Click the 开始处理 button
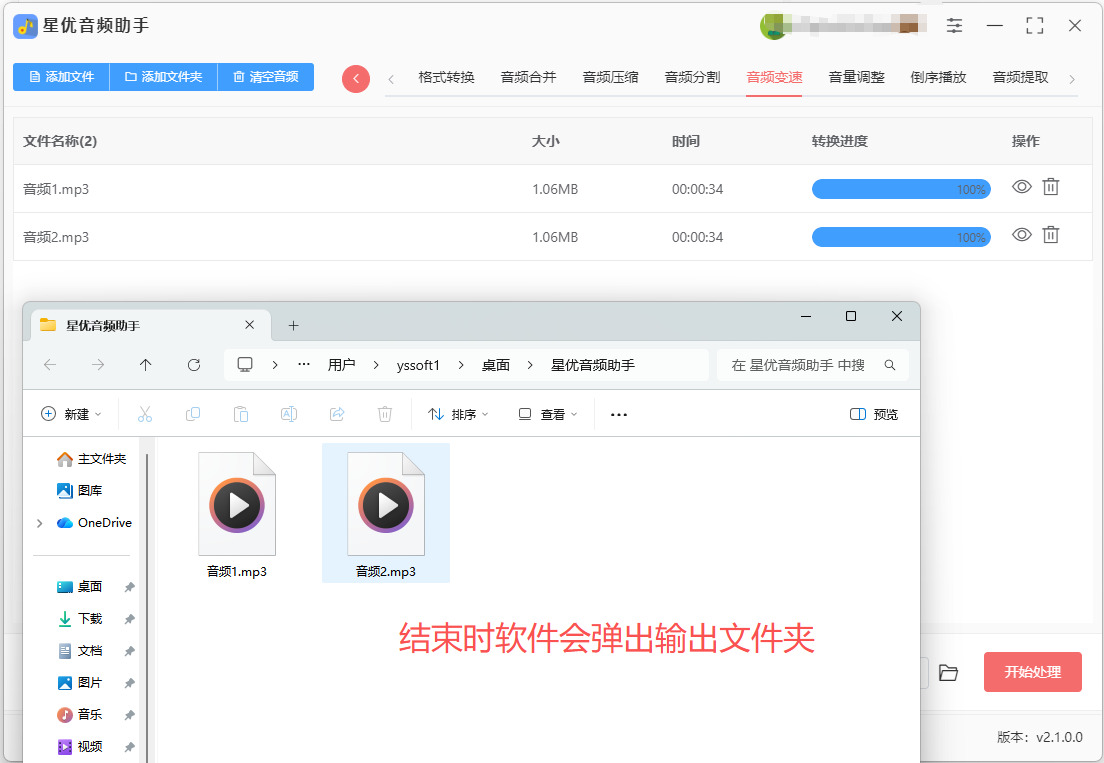Viewport: 1104px width, 763px height. [x=1032, y=671]
